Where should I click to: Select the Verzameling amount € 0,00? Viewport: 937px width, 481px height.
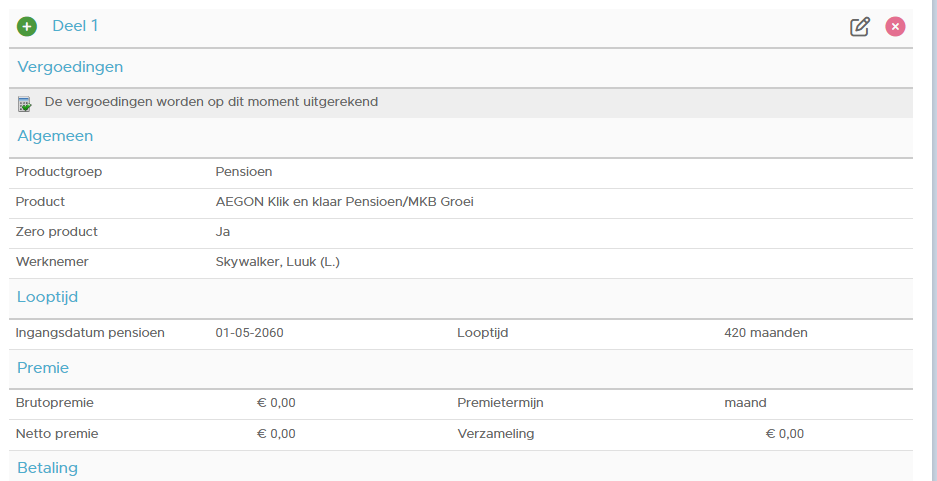pos(785,434)
